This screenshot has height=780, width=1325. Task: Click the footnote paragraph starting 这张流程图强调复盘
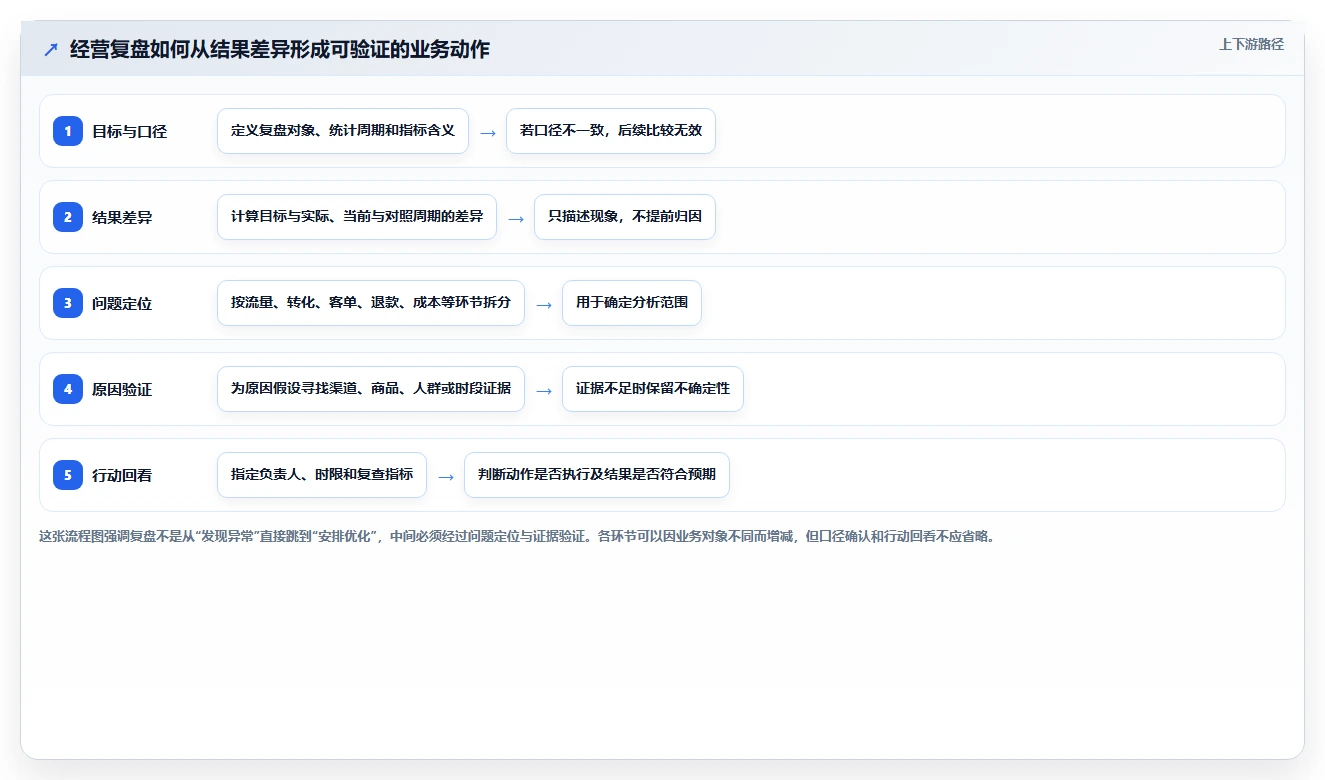click(x=517, y=536)
